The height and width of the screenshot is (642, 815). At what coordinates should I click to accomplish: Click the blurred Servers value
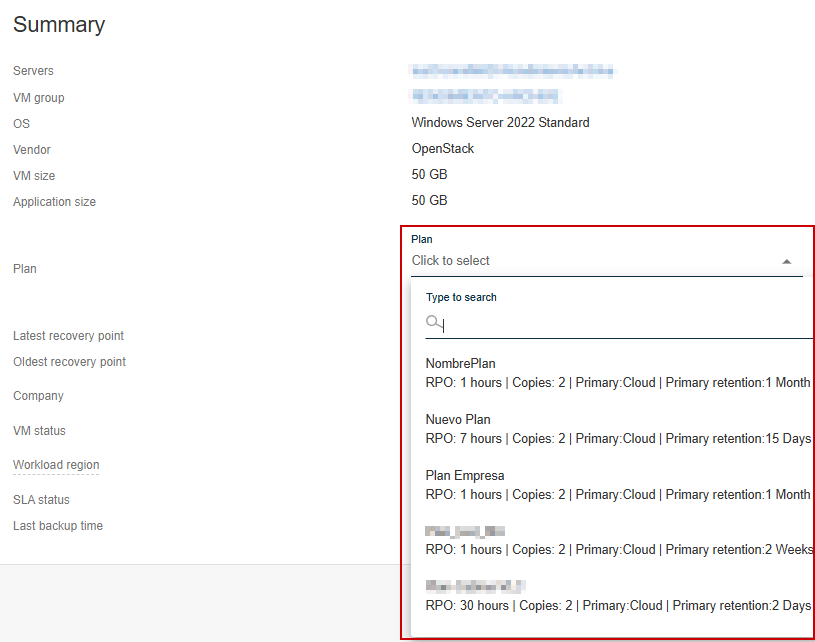pos(512,71)
